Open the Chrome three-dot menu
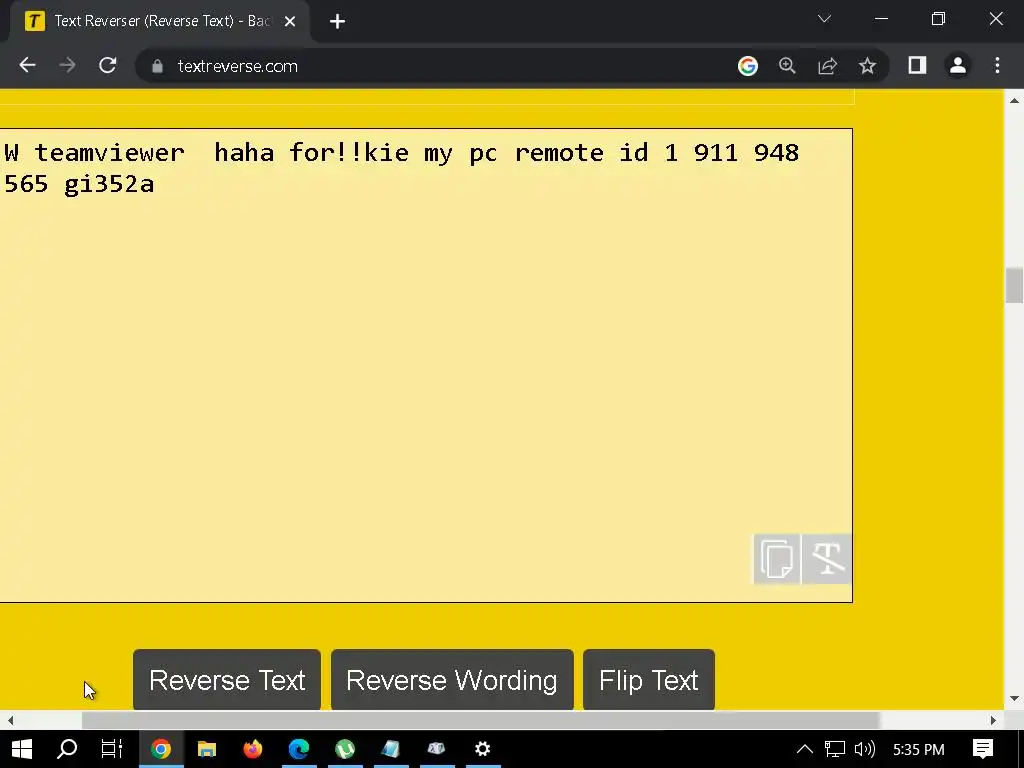 tap(997, 65)
